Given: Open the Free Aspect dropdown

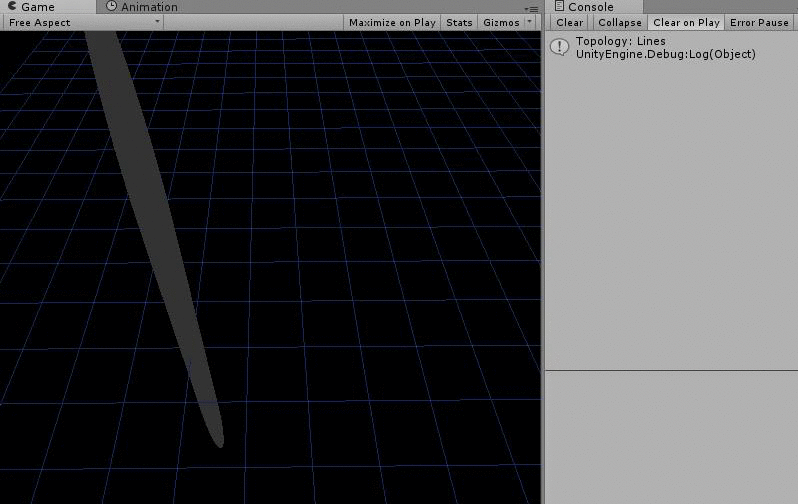Looking at the screenshot, I should point(82,22).
